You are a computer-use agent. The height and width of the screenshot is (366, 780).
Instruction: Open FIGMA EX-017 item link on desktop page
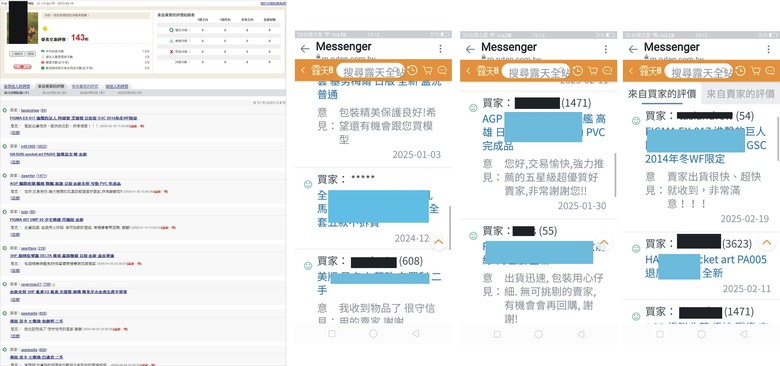click(x=73, y=118)
